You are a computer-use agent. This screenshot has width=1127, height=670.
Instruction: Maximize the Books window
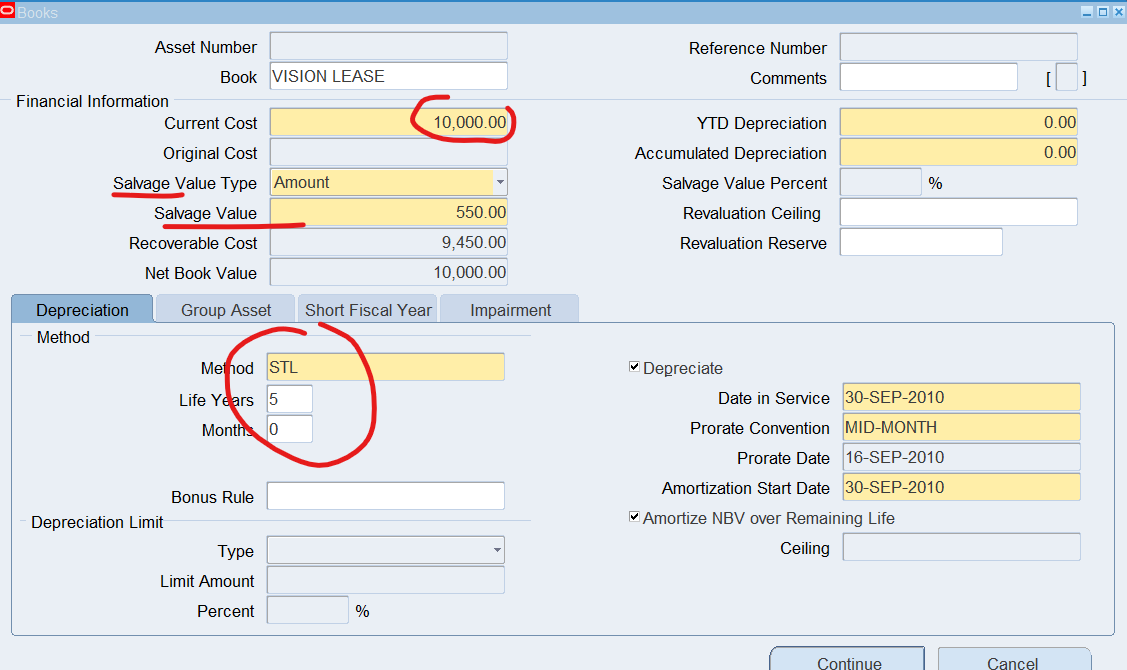[1103, 12]
